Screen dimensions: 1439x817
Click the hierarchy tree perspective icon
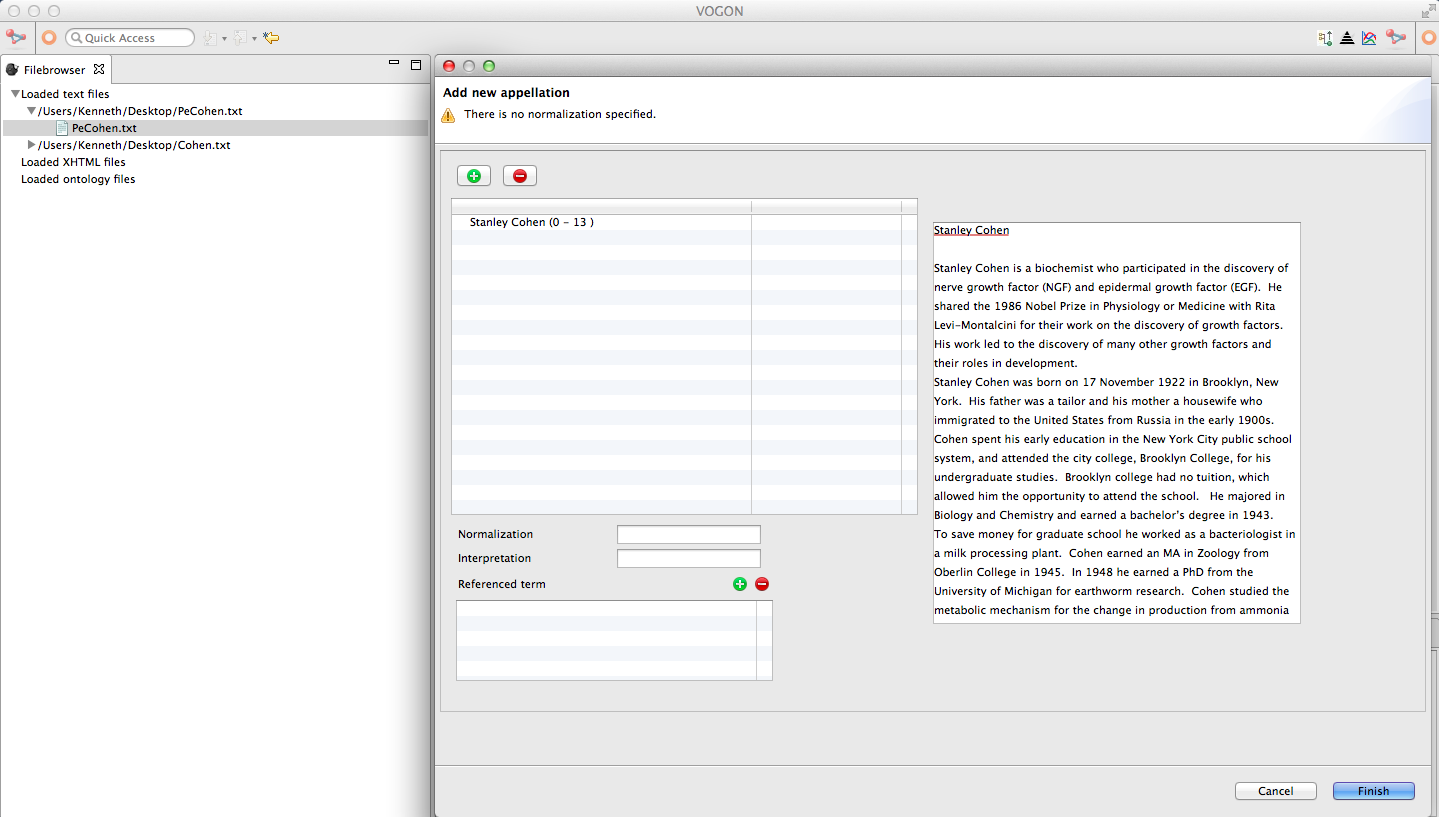pos(1326,38)
